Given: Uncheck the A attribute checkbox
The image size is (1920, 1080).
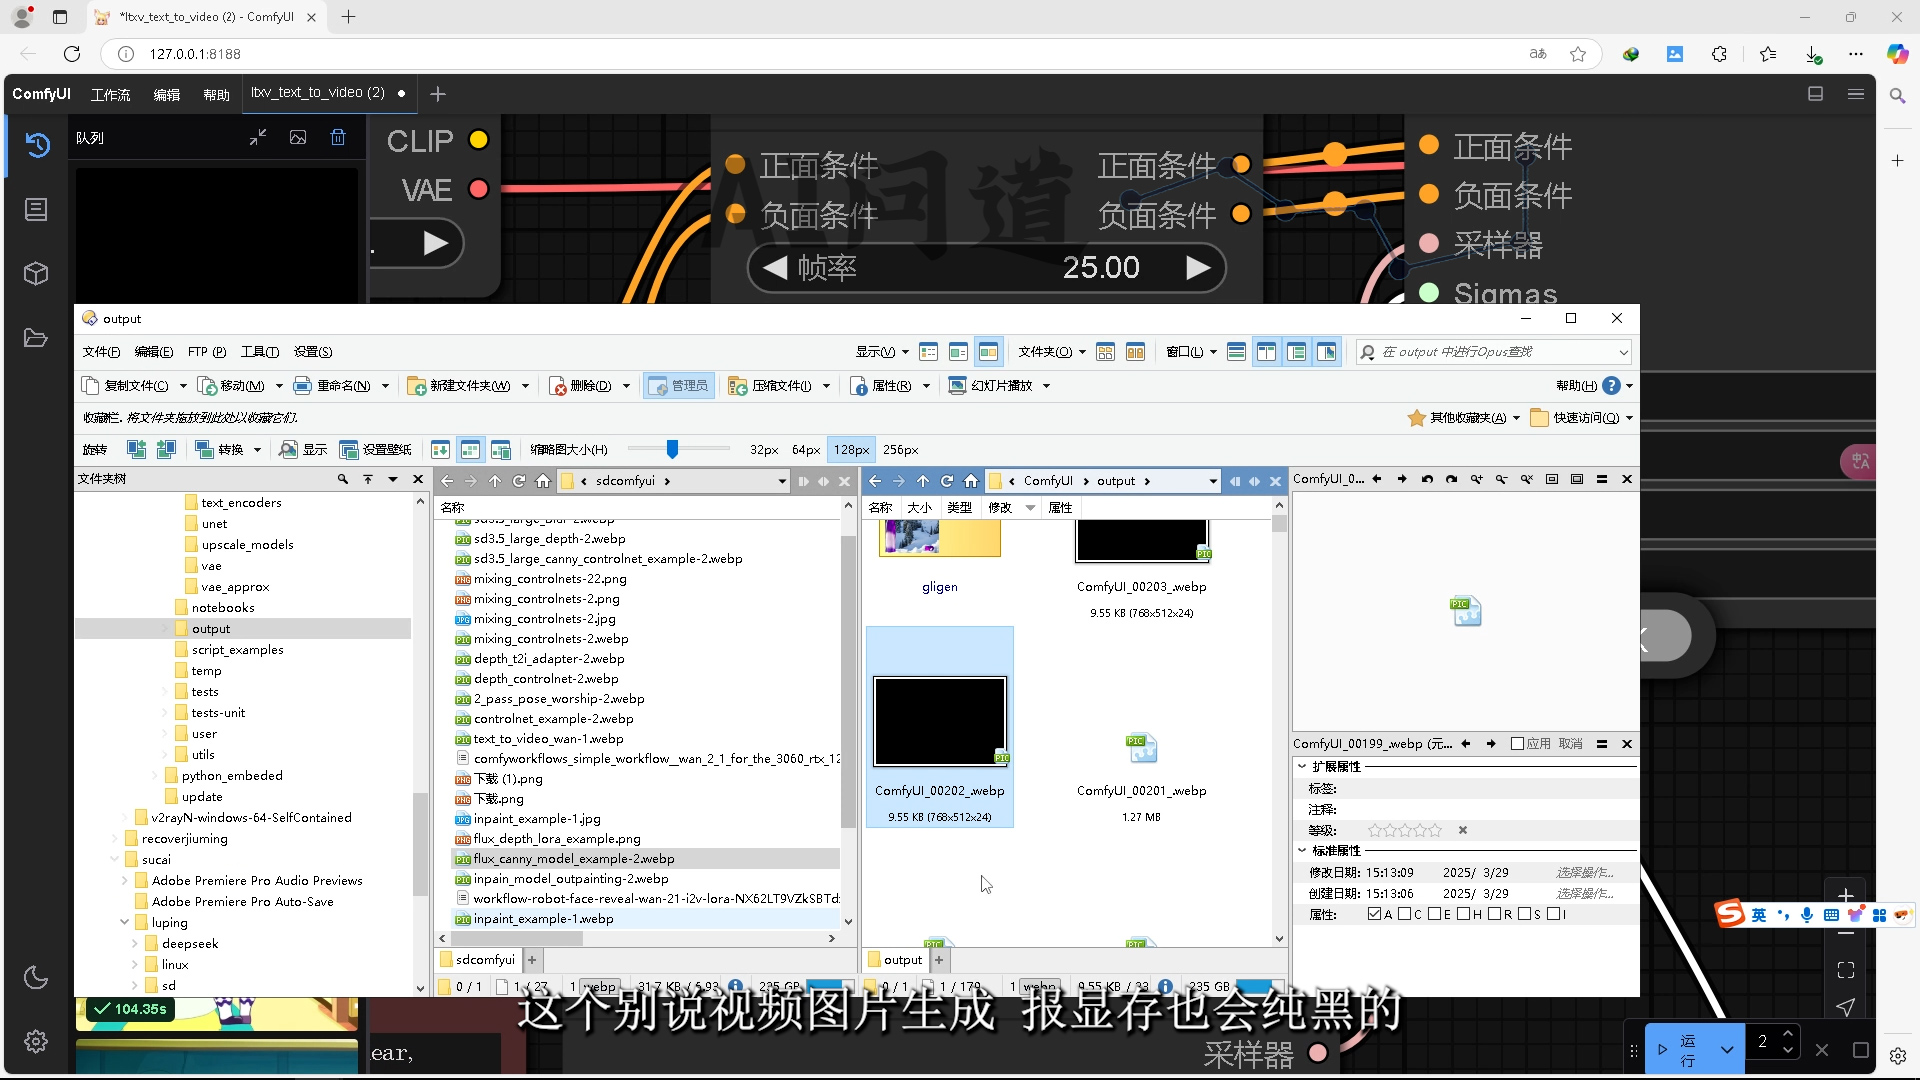Looking at the screenshot, I should point(1374,914).
